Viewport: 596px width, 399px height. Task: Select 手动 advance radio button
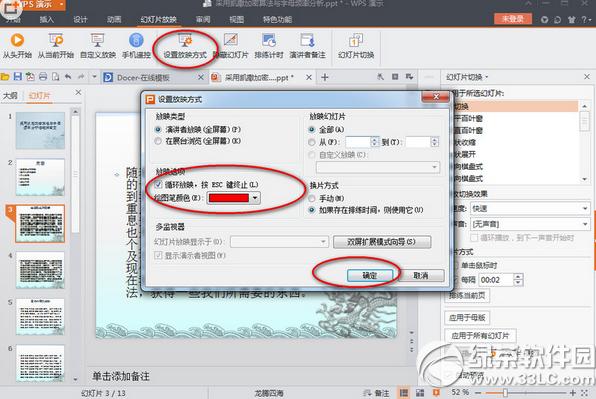tap(312, 198)
